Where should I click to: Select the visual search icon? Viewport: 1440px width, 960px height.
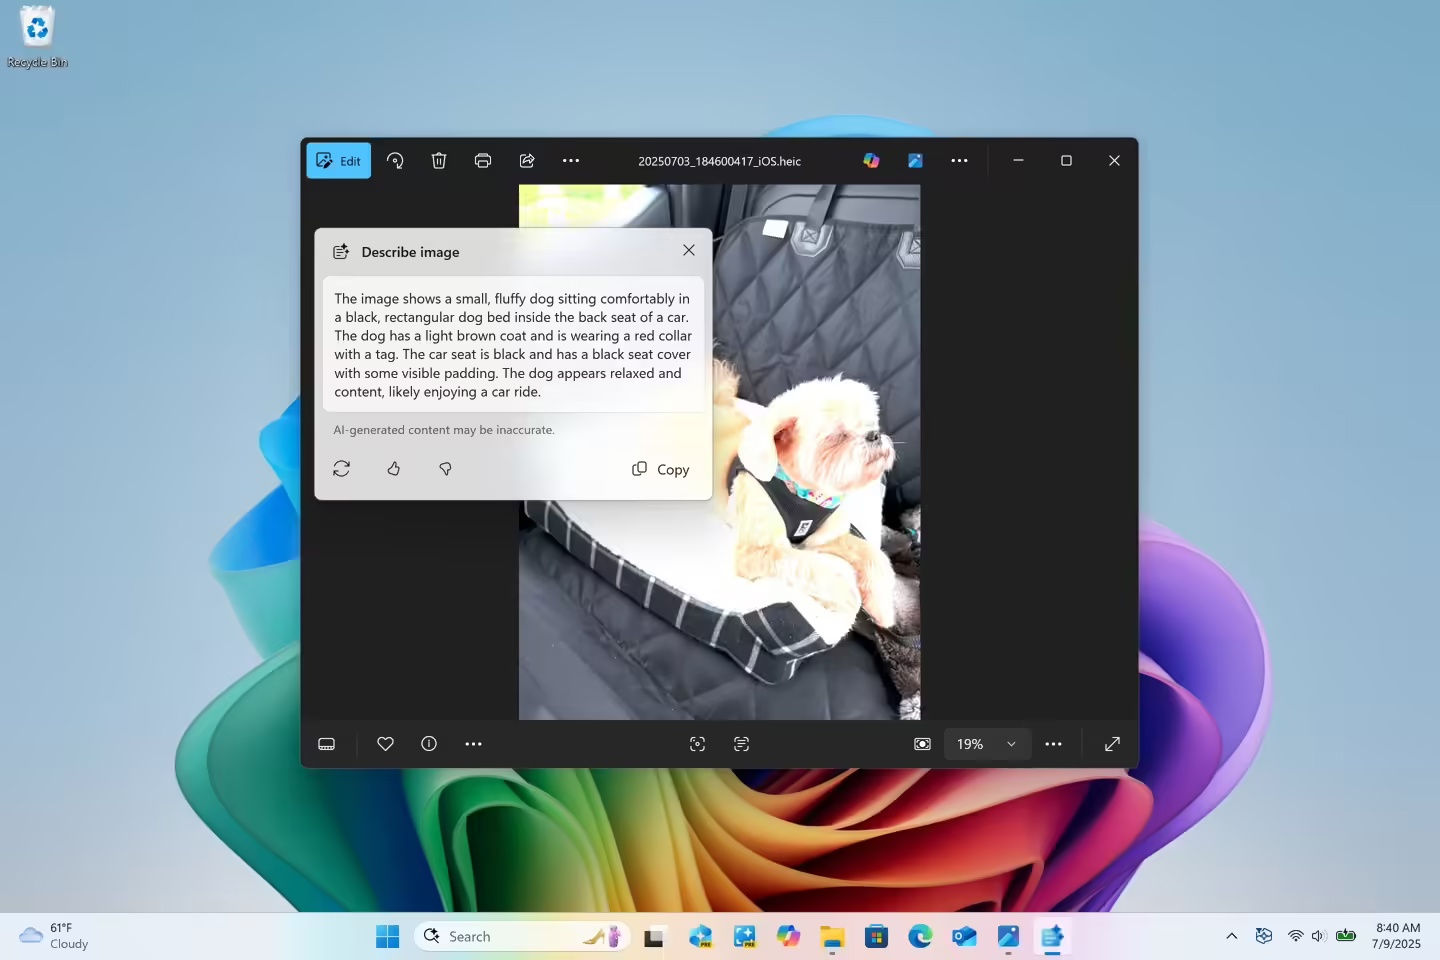pos(697,744)
